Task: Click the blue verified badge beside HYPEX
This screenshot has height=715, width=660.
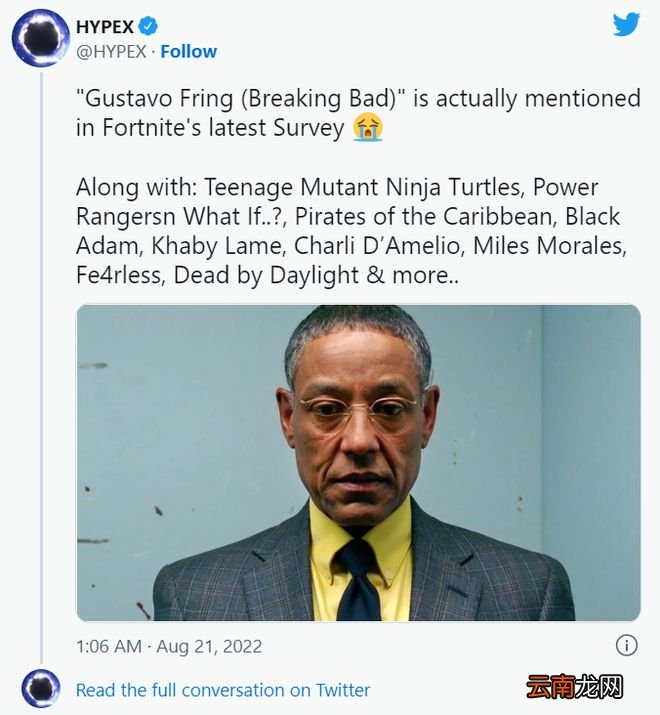Action: 148,26
